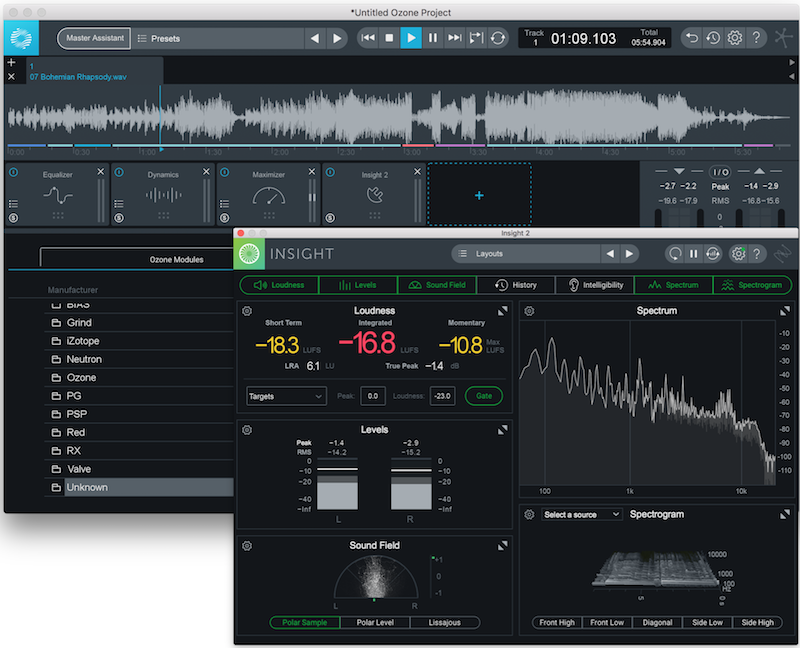Open the Equalizer module preset list icon
The image size is (800, 648).
(14, 204)
